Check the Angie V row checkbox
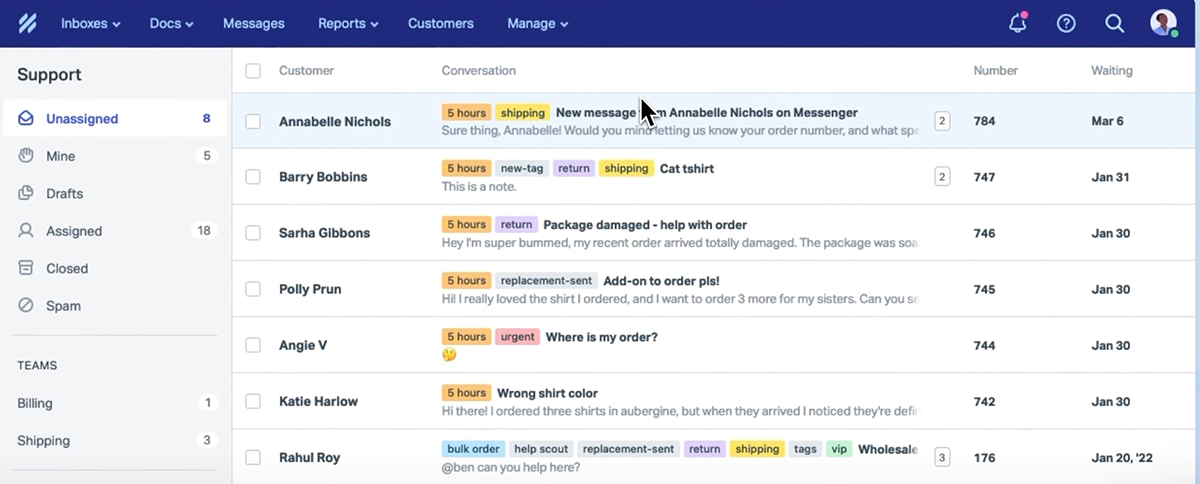The height and width of the screenshot is (484, 1200). click(253, 345)
